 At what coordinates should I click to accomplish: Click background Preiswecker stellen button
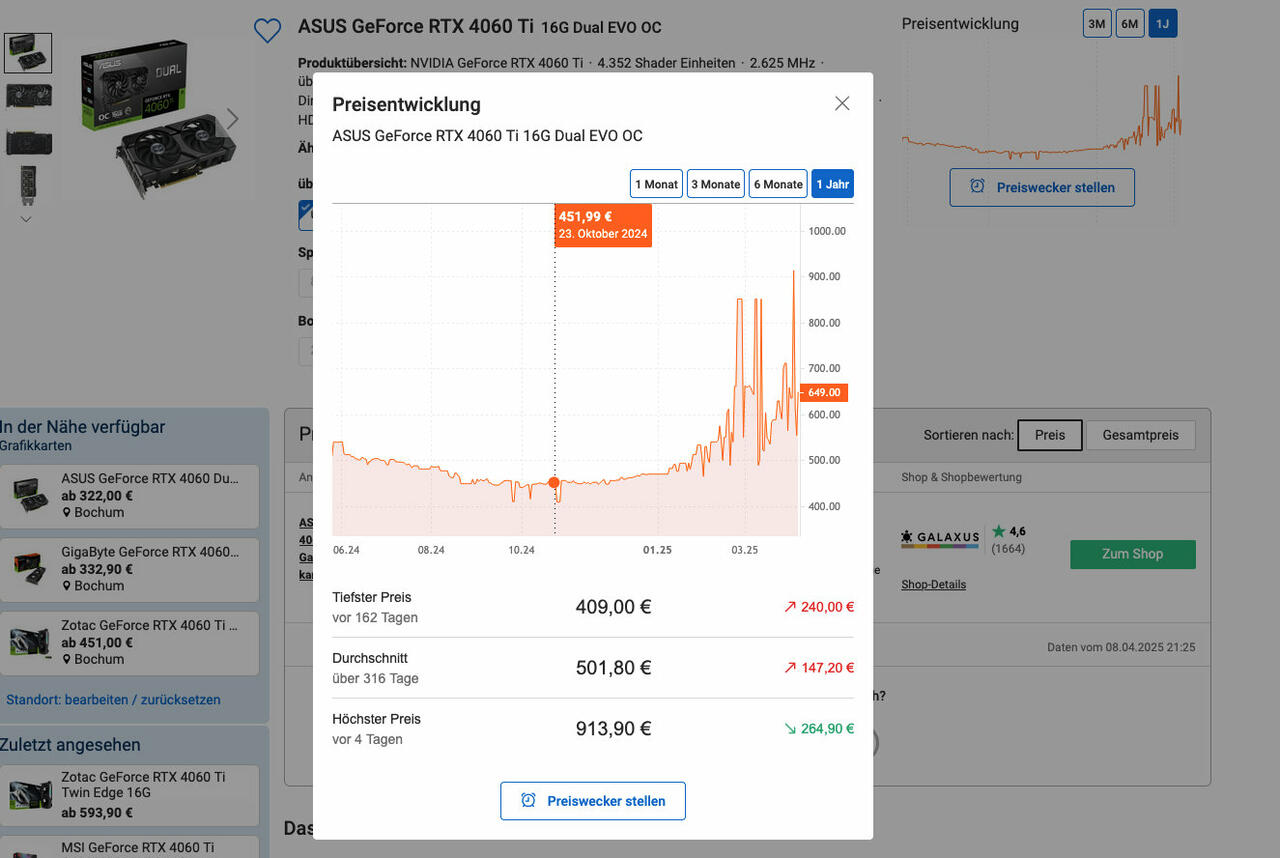[x=1042, y=187]
